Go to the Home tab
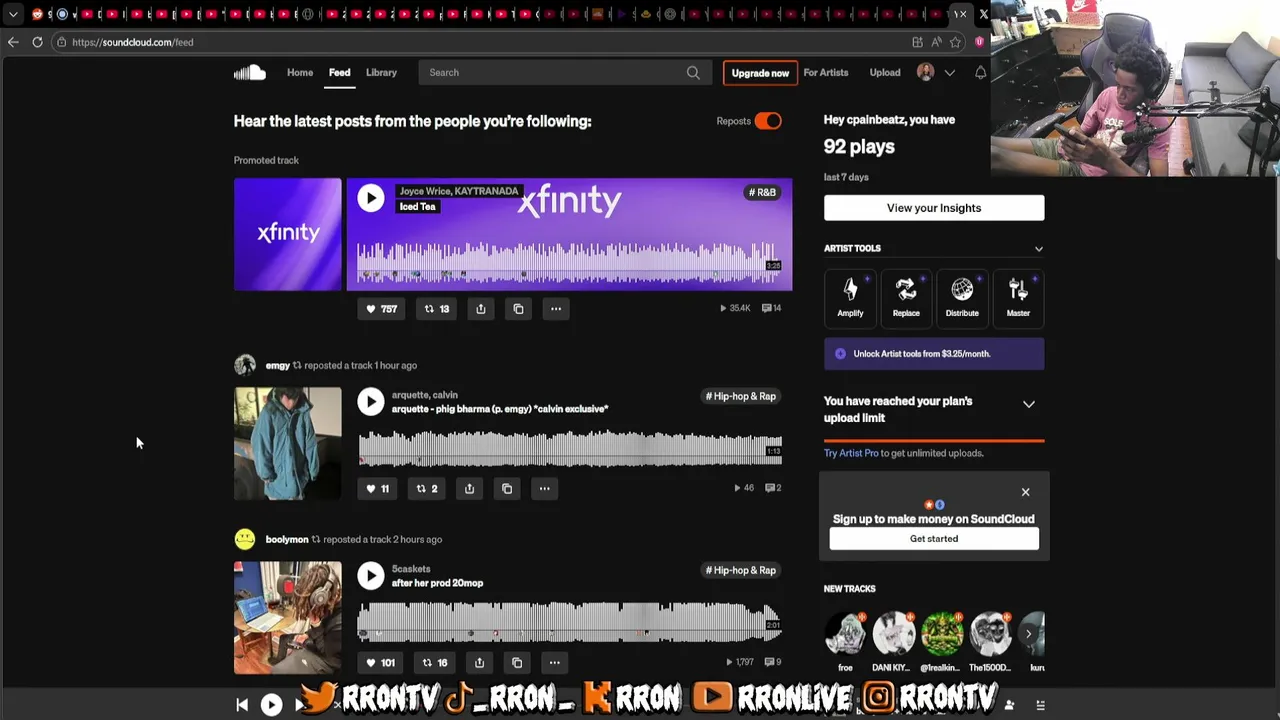 (x=300, y=72)
